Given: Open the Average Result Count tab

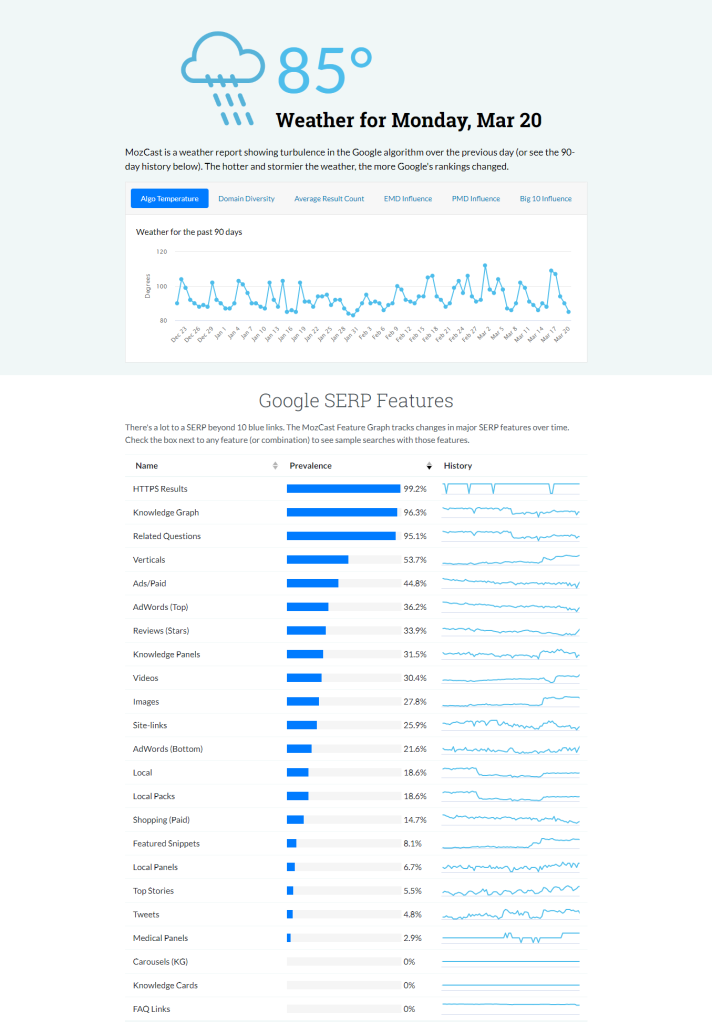Looking at the screenshot, I should tap(329, 198).
